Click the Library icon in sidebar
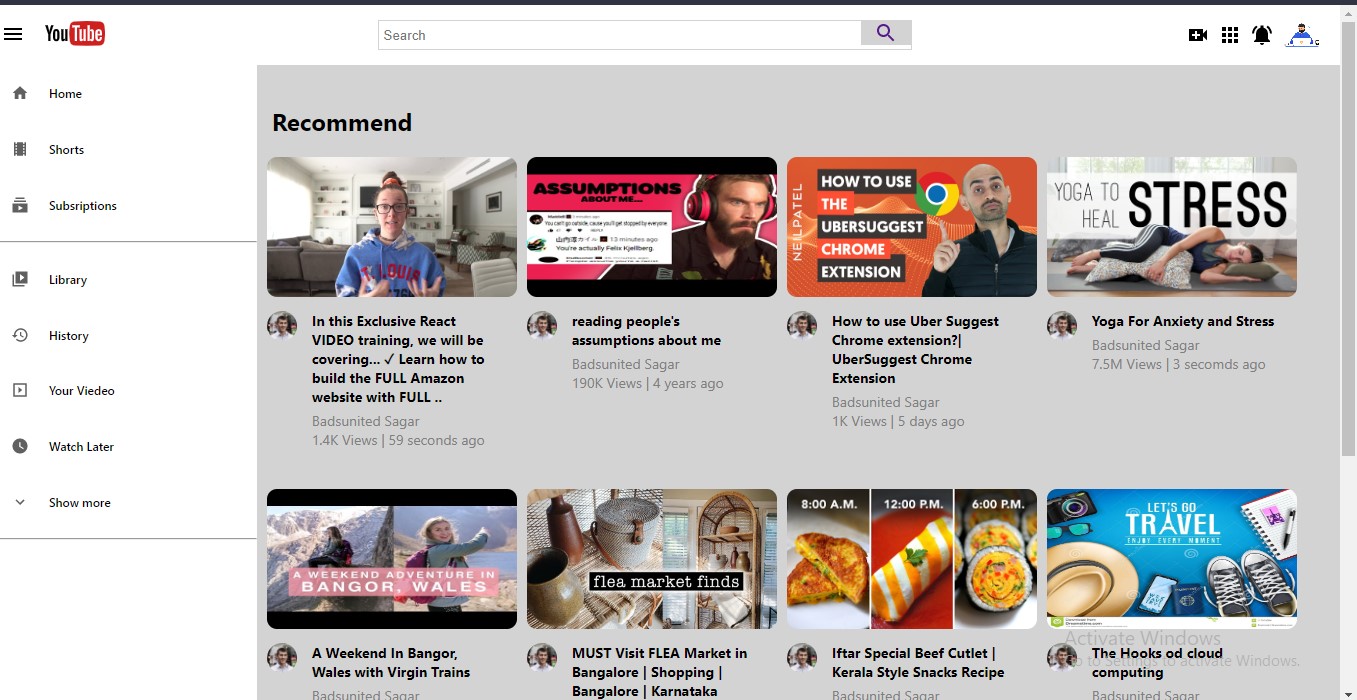Image resolution: width=1357 pixels, height=700 pixels. click(x=20, y=279)
